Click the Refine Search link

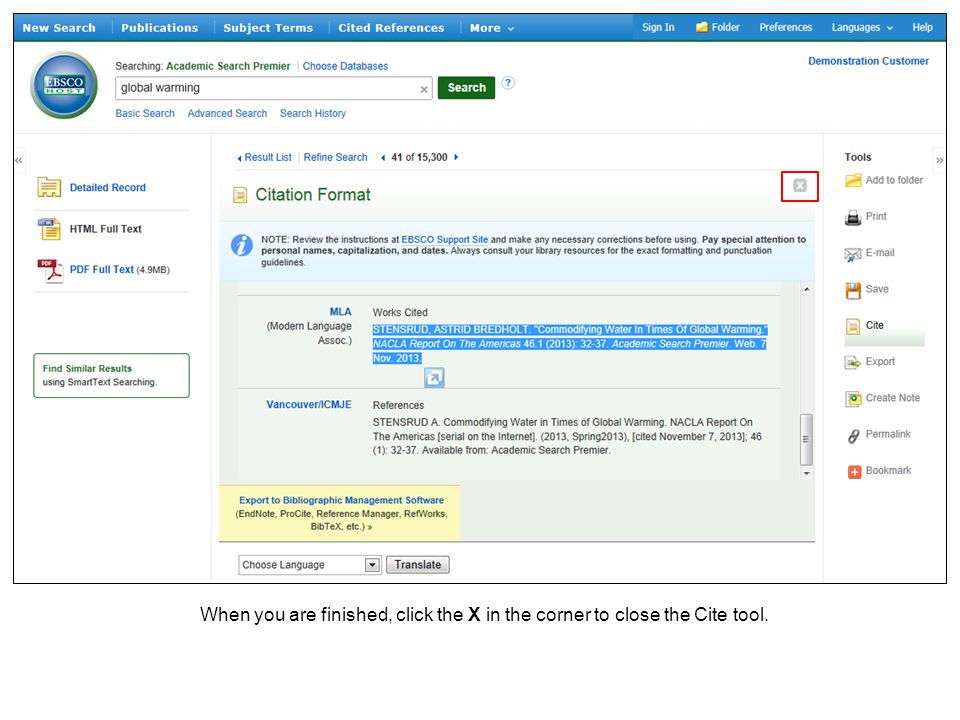(x=336, y=157)
